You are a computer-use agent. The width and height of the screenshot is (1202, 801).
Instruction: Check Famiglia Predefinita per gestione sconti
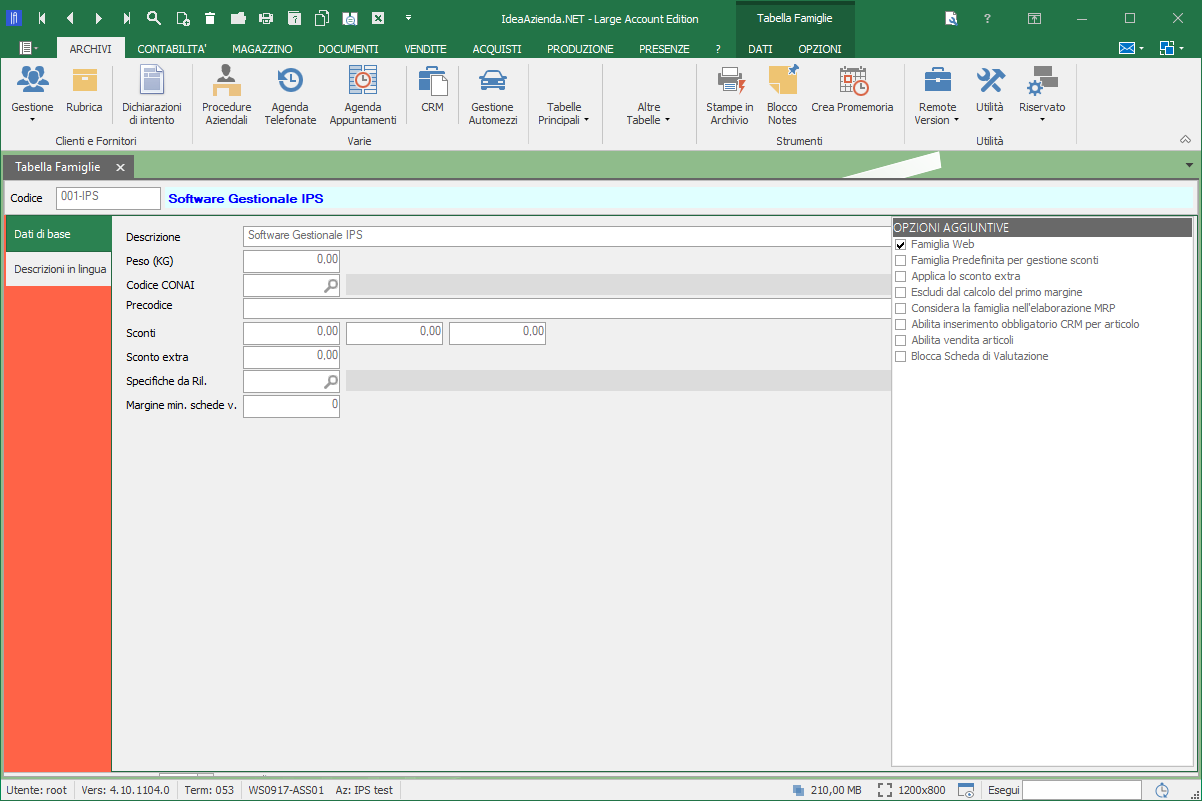pyautogui.click(x=901, y=260)
